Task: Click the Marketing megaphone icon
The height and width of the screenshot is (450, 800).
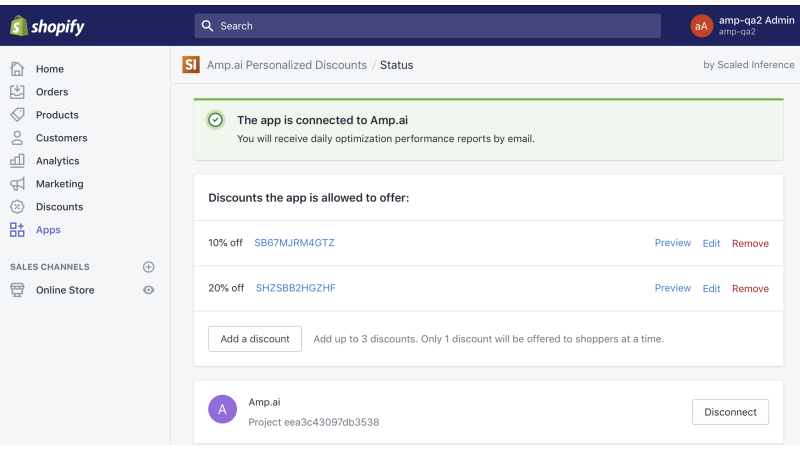Action: (17, 184)
